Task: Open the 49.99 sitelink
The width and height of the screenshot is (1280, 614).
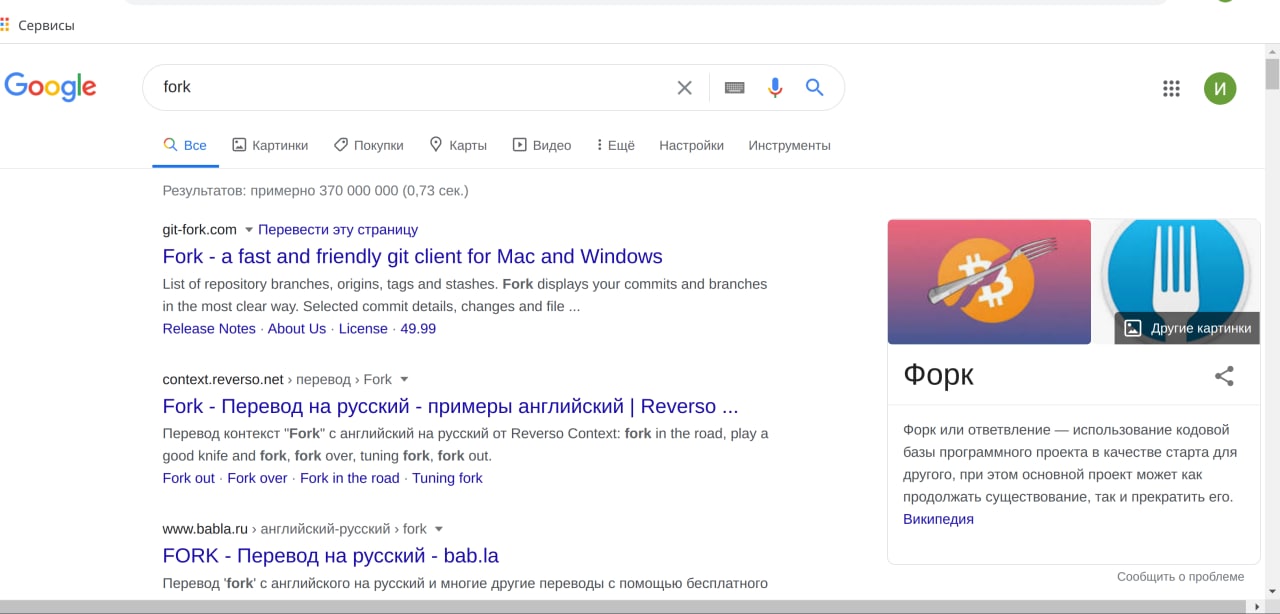Action: point(418,328)
